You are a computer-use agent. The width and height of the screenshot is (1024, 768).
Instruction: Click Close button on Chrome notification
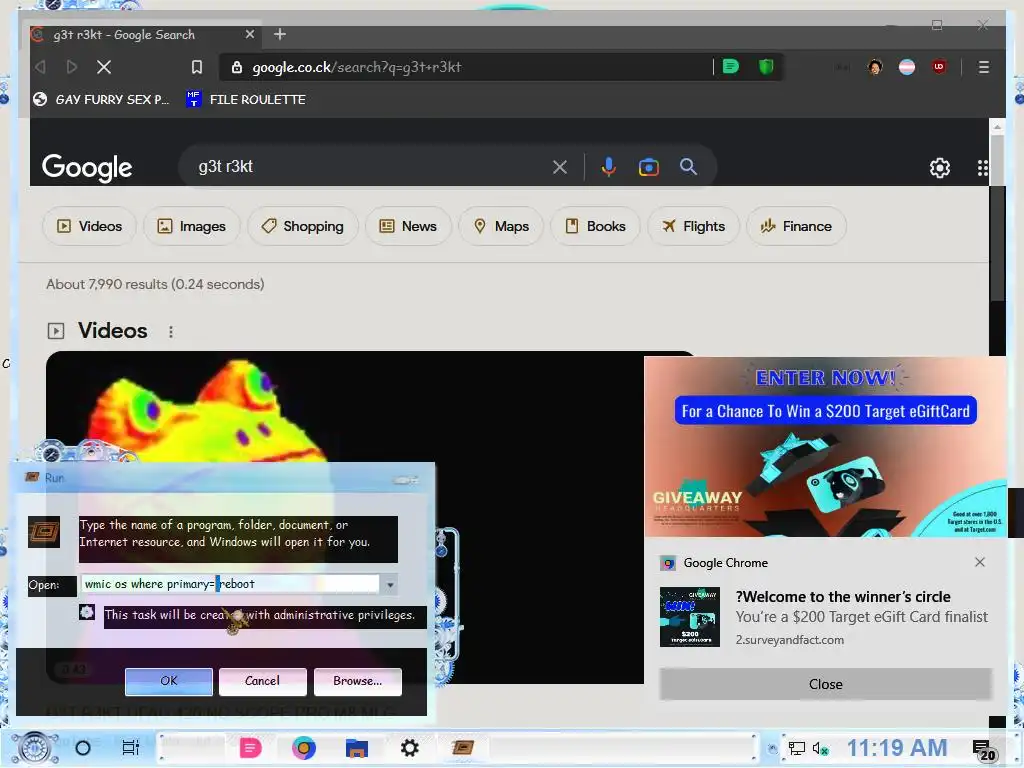pos(825,684)
